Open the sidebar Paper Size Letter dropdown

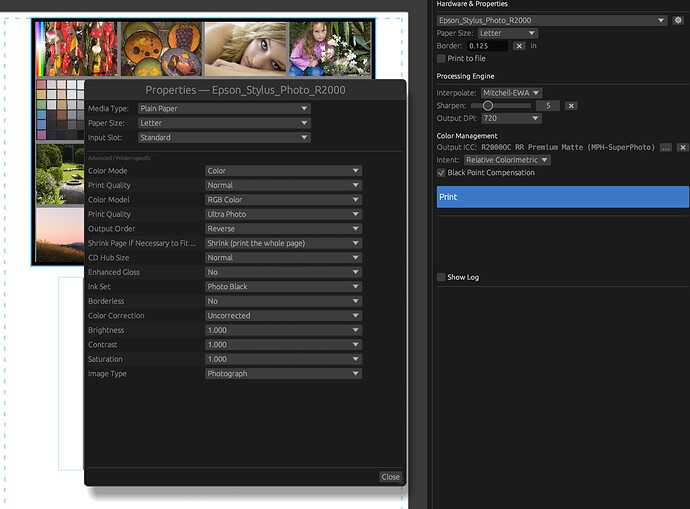coord(508,33)
